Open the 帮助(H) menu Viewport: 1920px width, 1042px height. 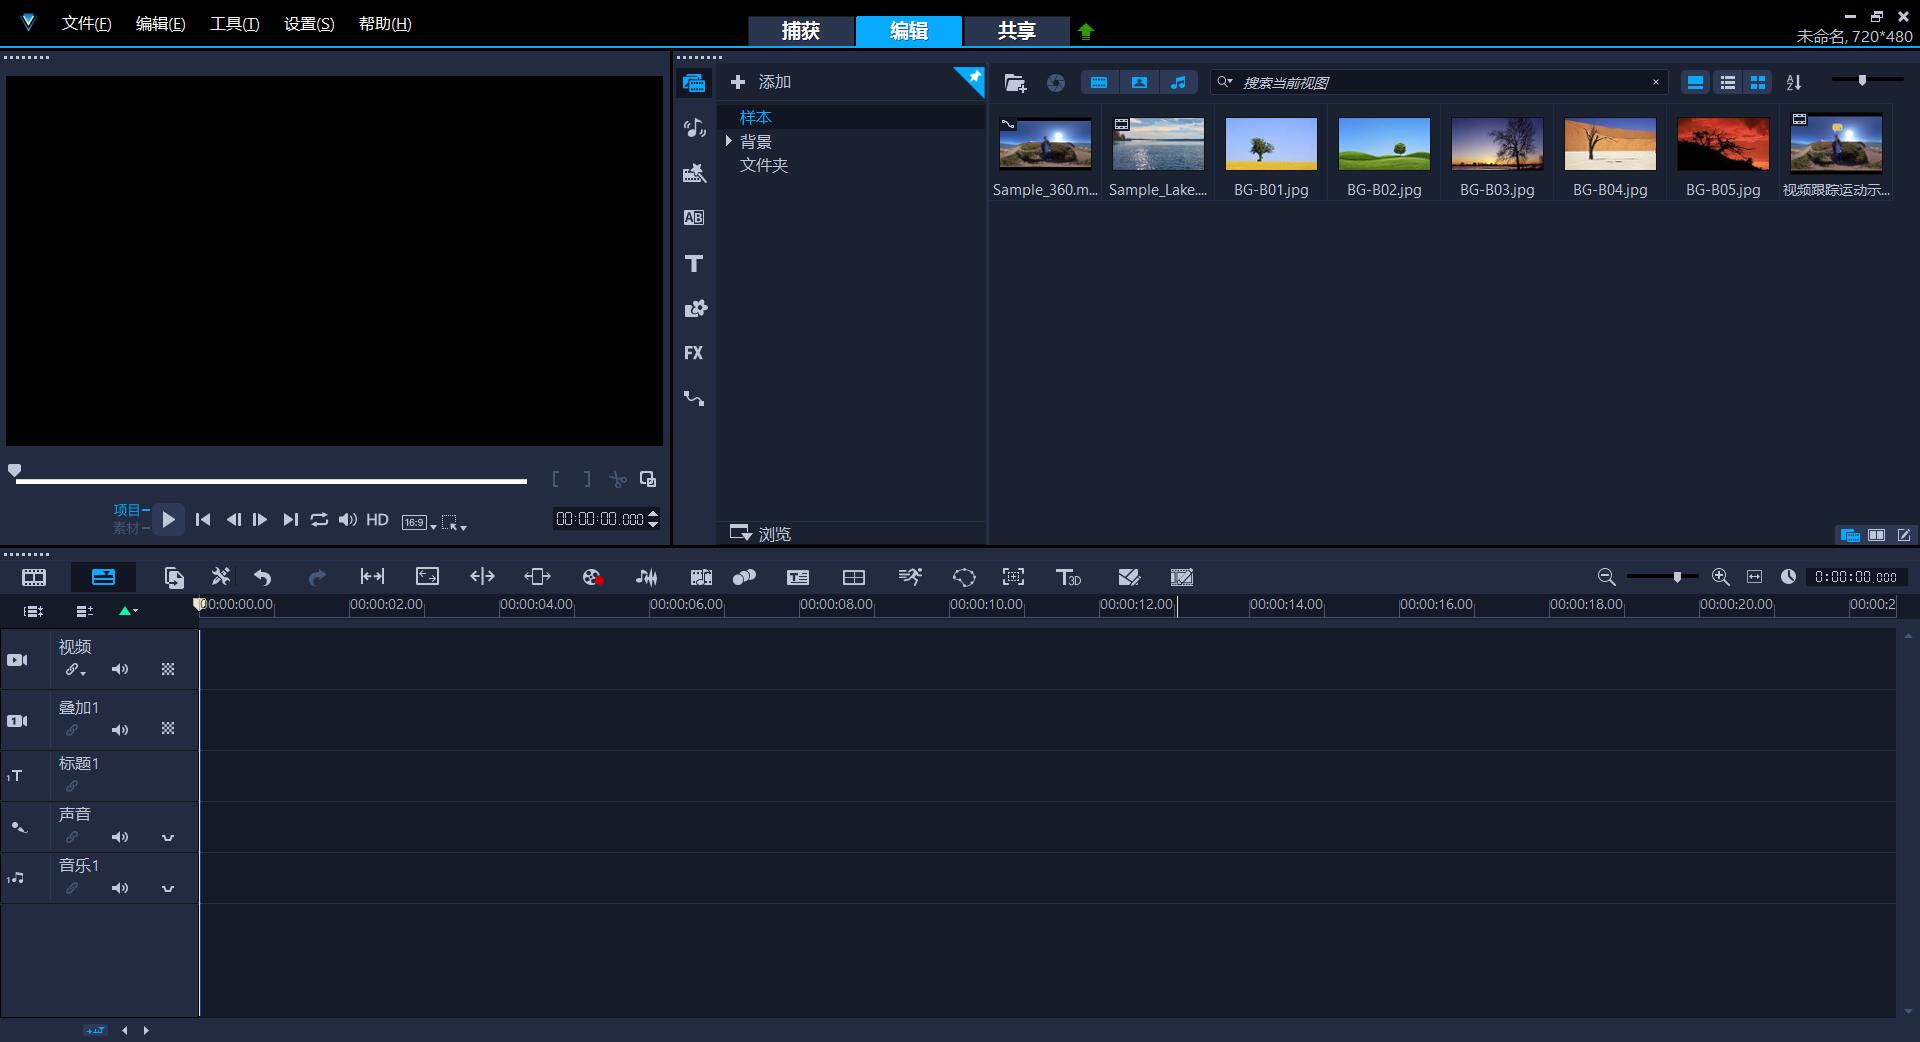pos(385,24)
